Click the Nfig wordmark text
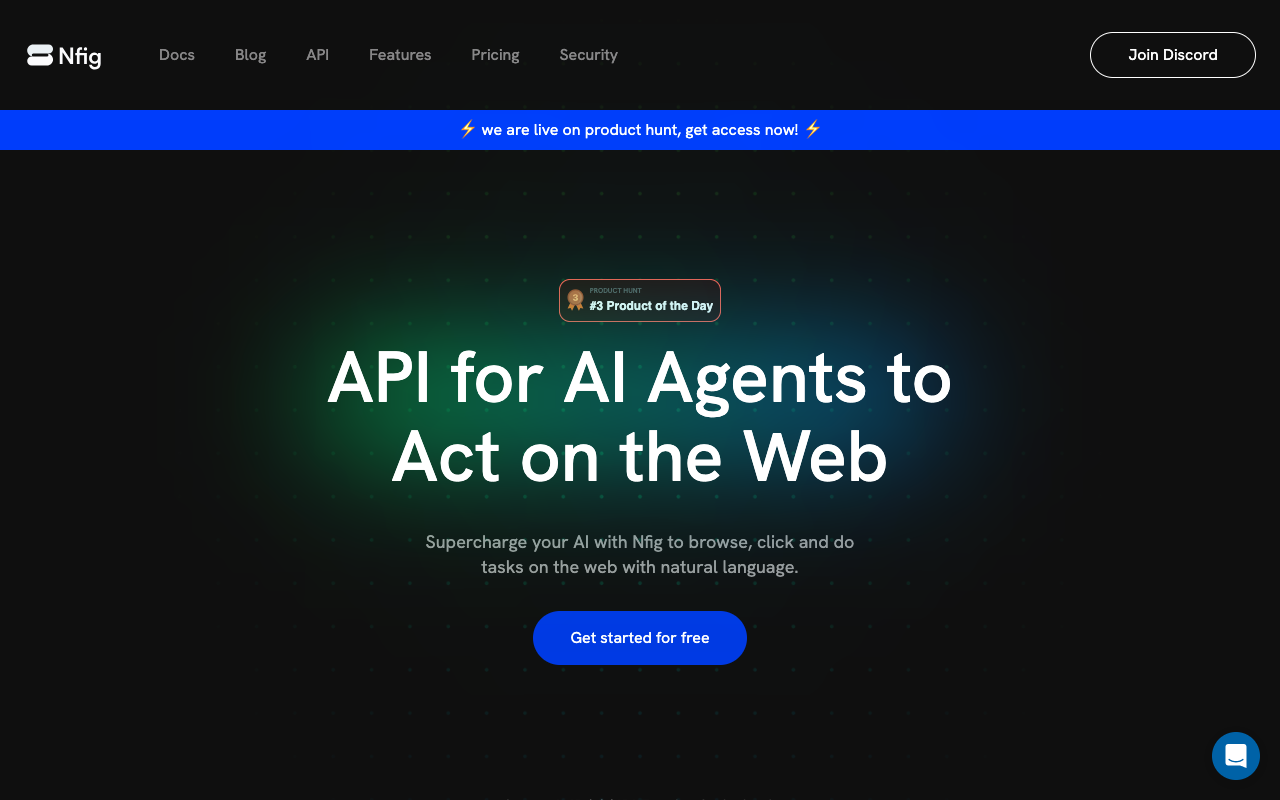 [x=80, y=57]
